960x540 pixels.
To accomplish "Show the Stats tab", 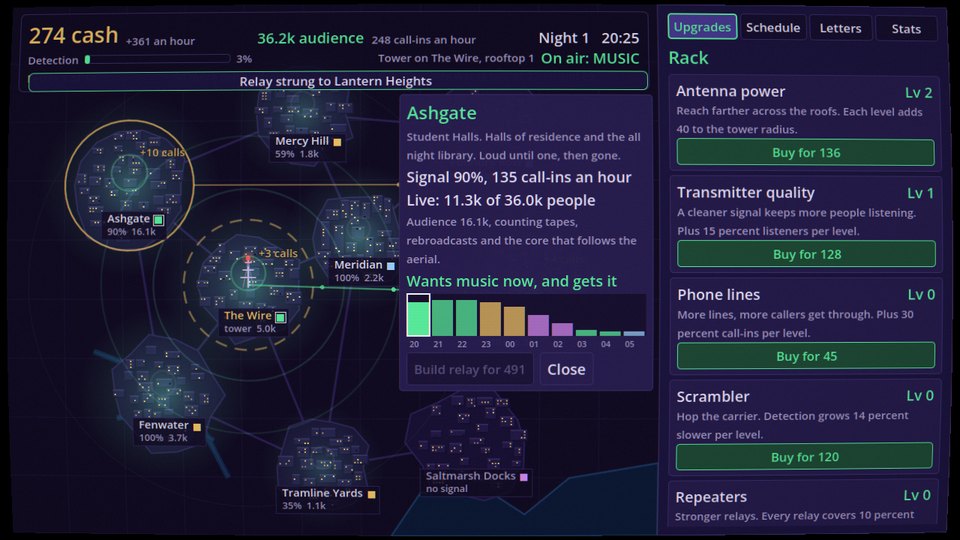I will coord(906,29).
